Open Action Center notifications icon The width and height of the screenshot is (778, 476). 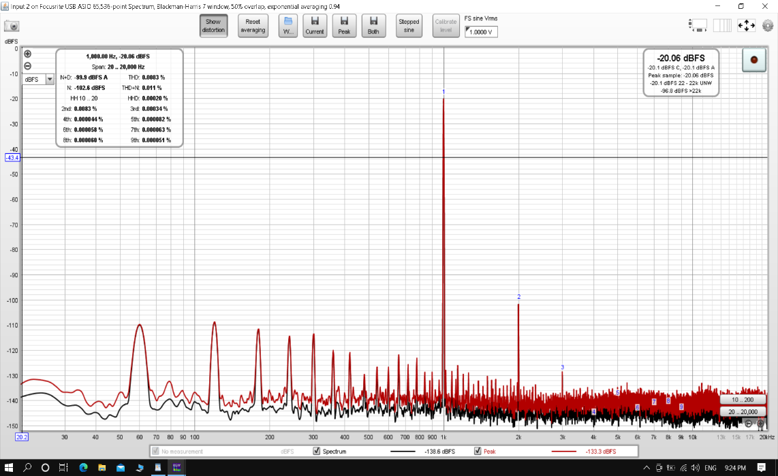[762, 468]
